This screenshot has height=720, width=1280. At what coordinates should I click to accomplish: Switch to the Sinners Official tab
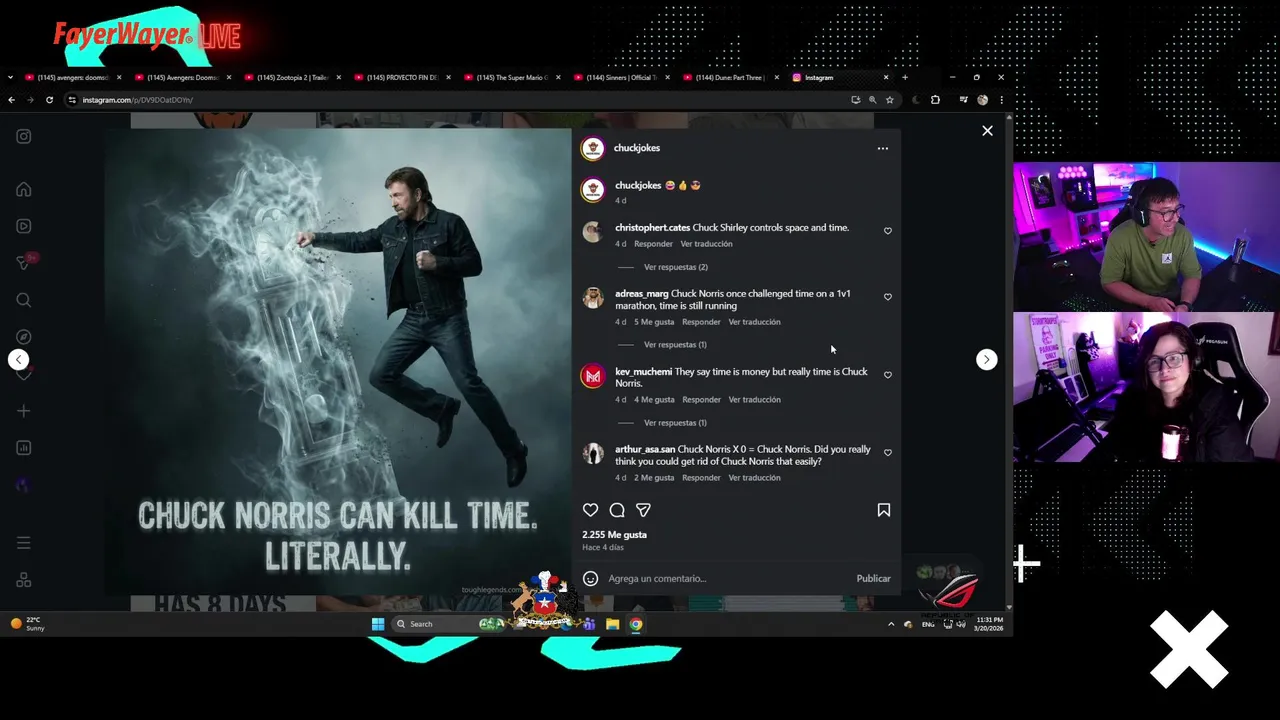point(619,77)
